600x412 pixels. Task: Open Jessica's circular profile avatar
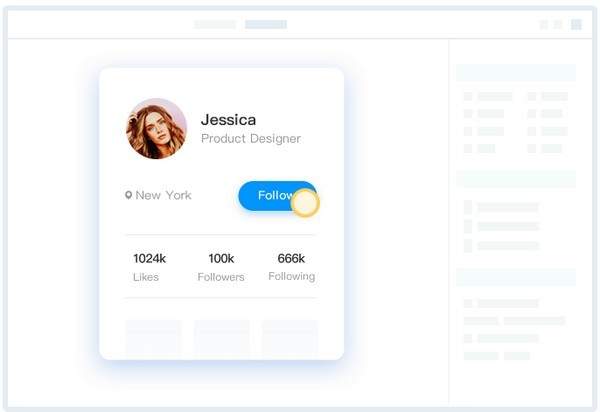157,129
